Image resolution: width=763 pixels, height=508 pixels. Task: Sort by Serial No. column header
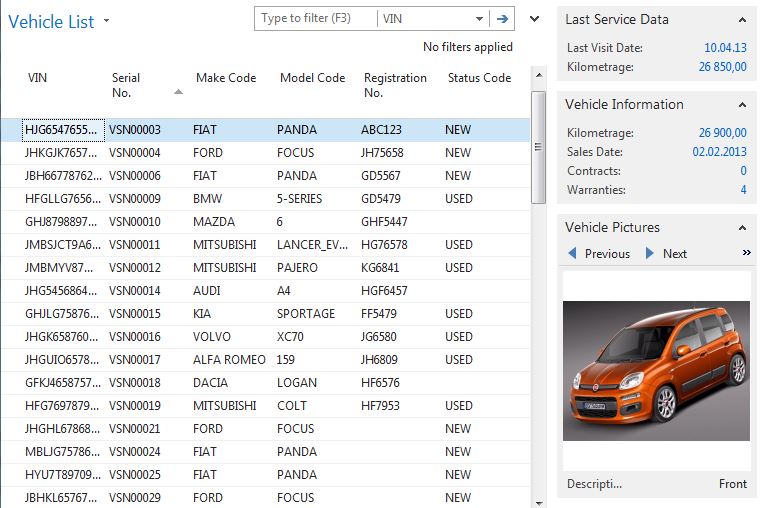click(x=126, y=85)
